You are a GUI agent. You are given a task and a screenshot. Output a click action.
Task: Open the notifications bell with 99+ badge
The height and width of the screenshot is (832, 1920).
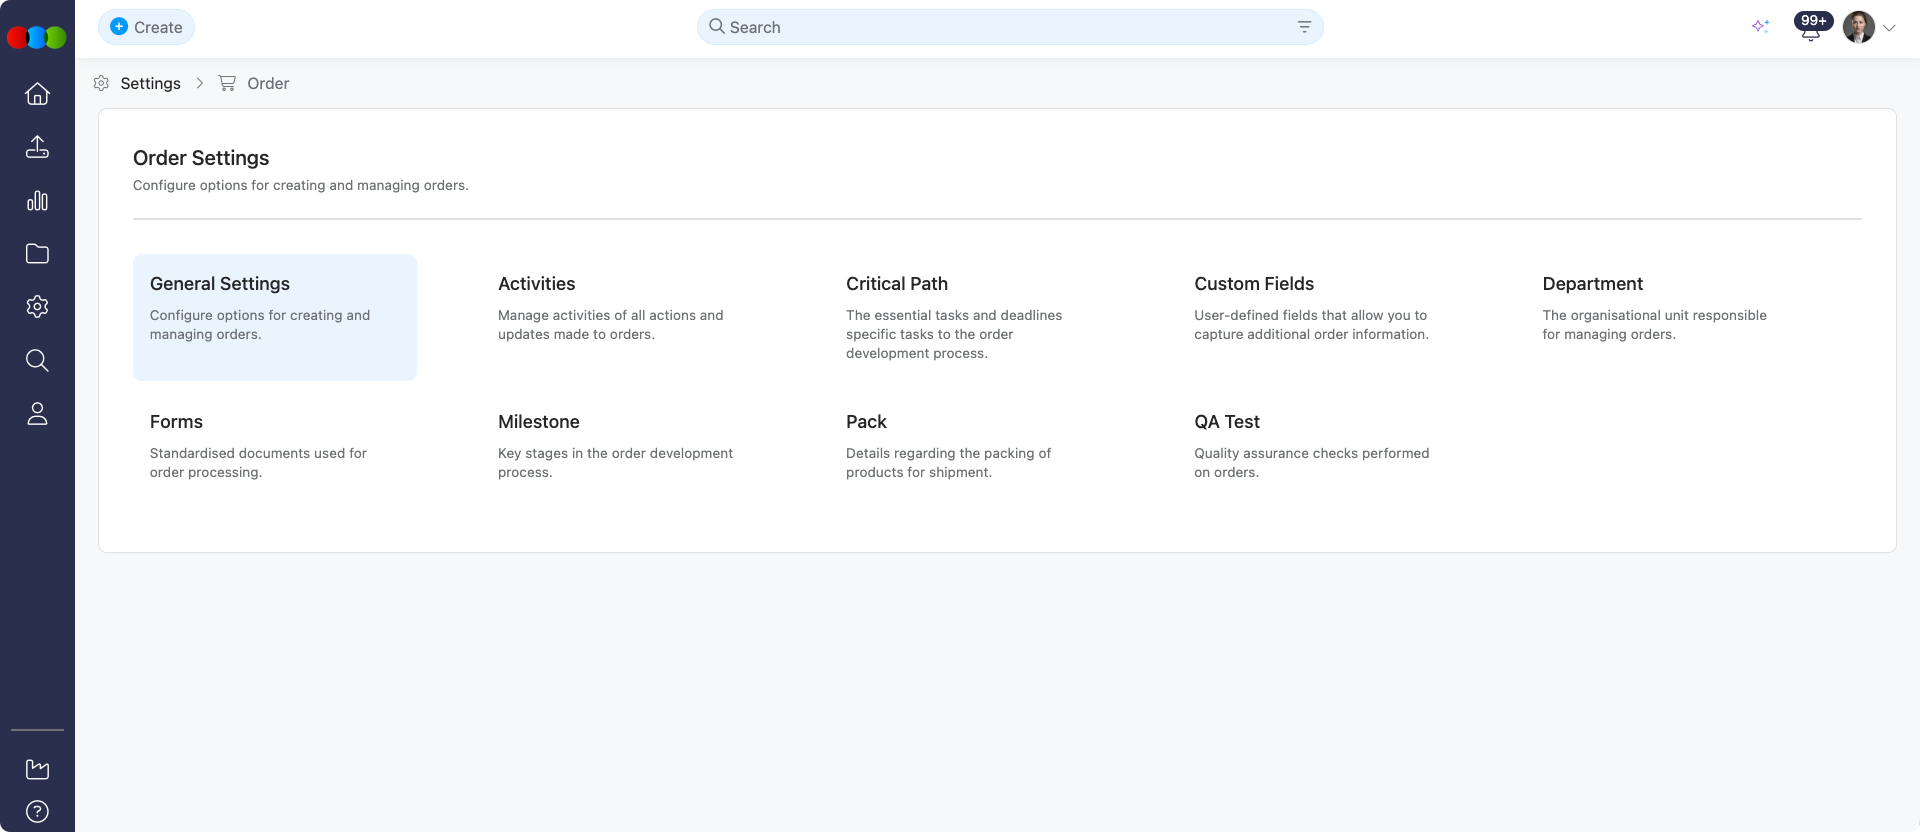click(x=1811, y=27)
